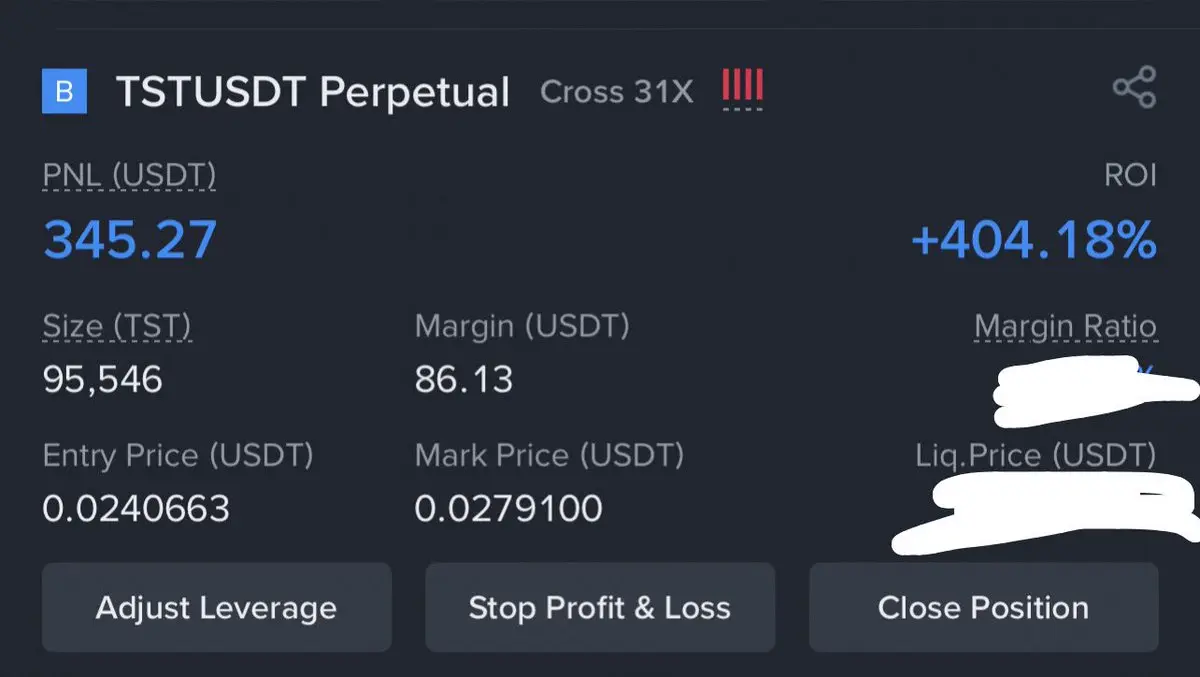Tap the ROI value +404.18%
The height and width of the screenshot is (677, 1200).
click(x=1034, y=240)
